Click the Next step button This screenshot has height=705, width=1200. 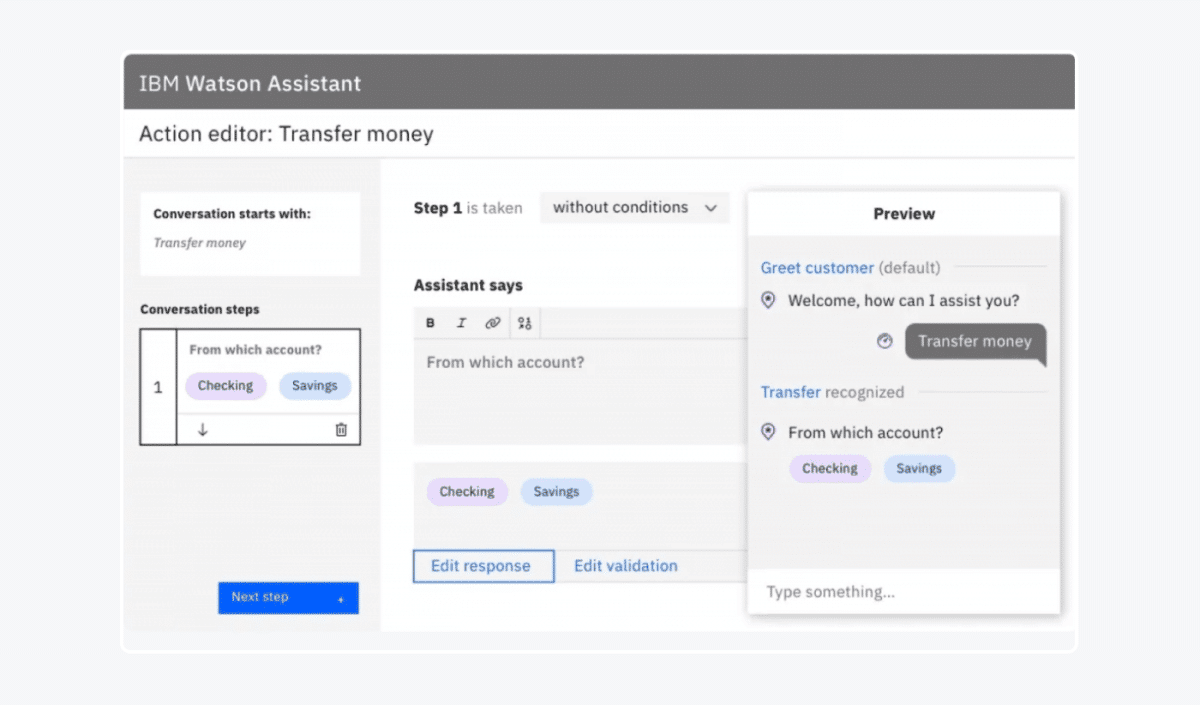pyautogui.click(x=288, y=597)
